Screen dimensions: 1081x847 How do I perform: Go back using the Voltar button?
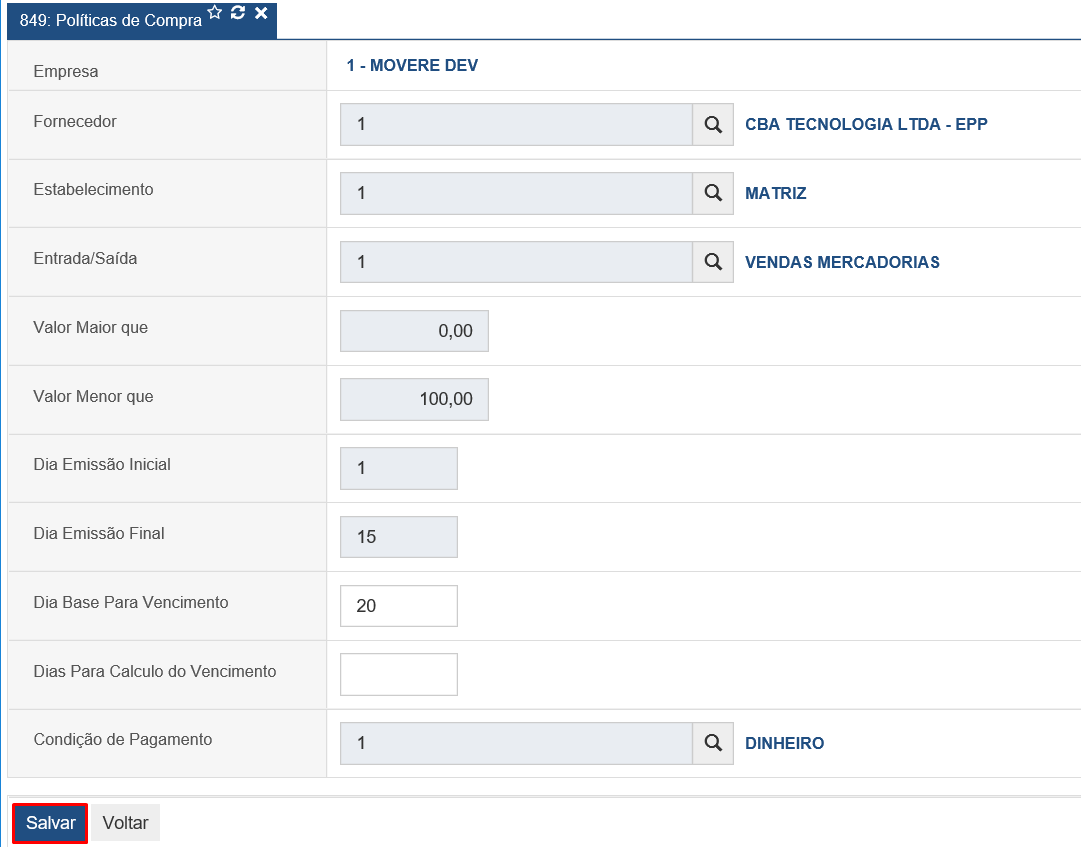[x=125, y=823]
